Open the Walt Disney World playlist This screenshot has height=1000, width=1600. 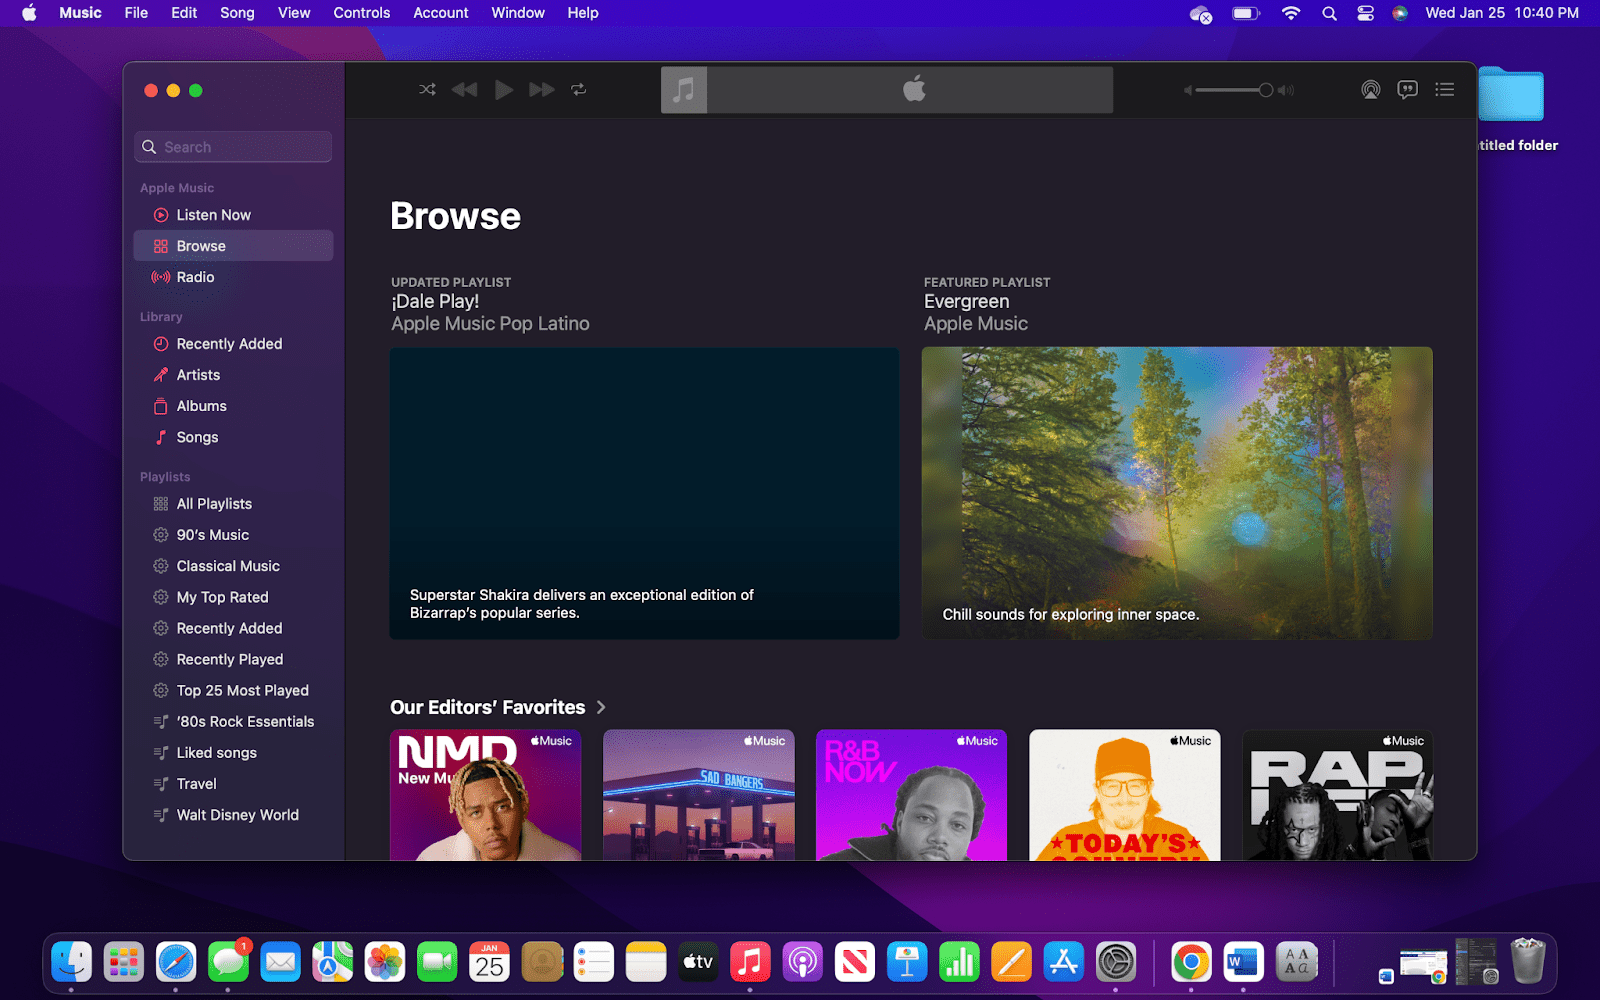(x=233, y=815)
